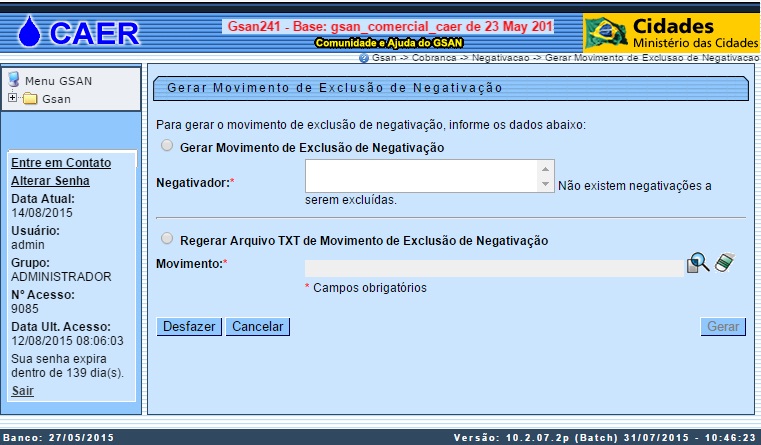Click the Nº Acesso value 9085

[x=25, y=309]
